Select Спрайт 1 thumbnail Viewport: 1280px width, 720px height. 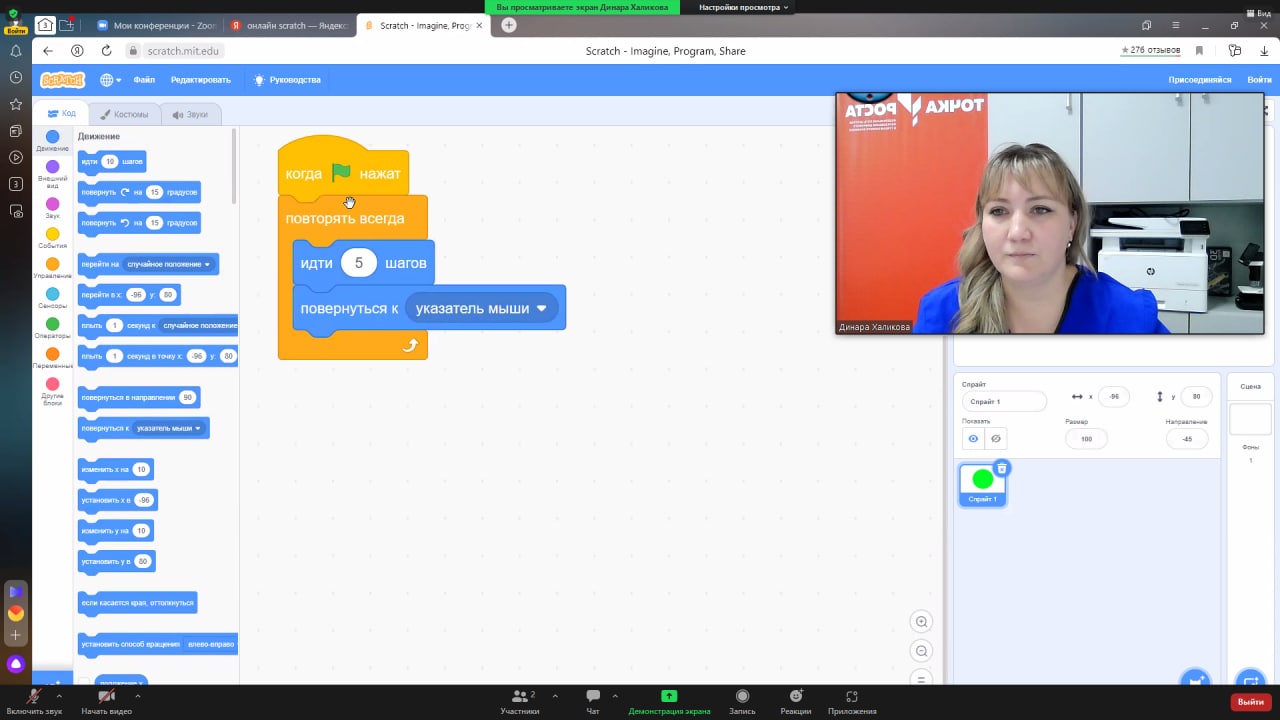982,484
